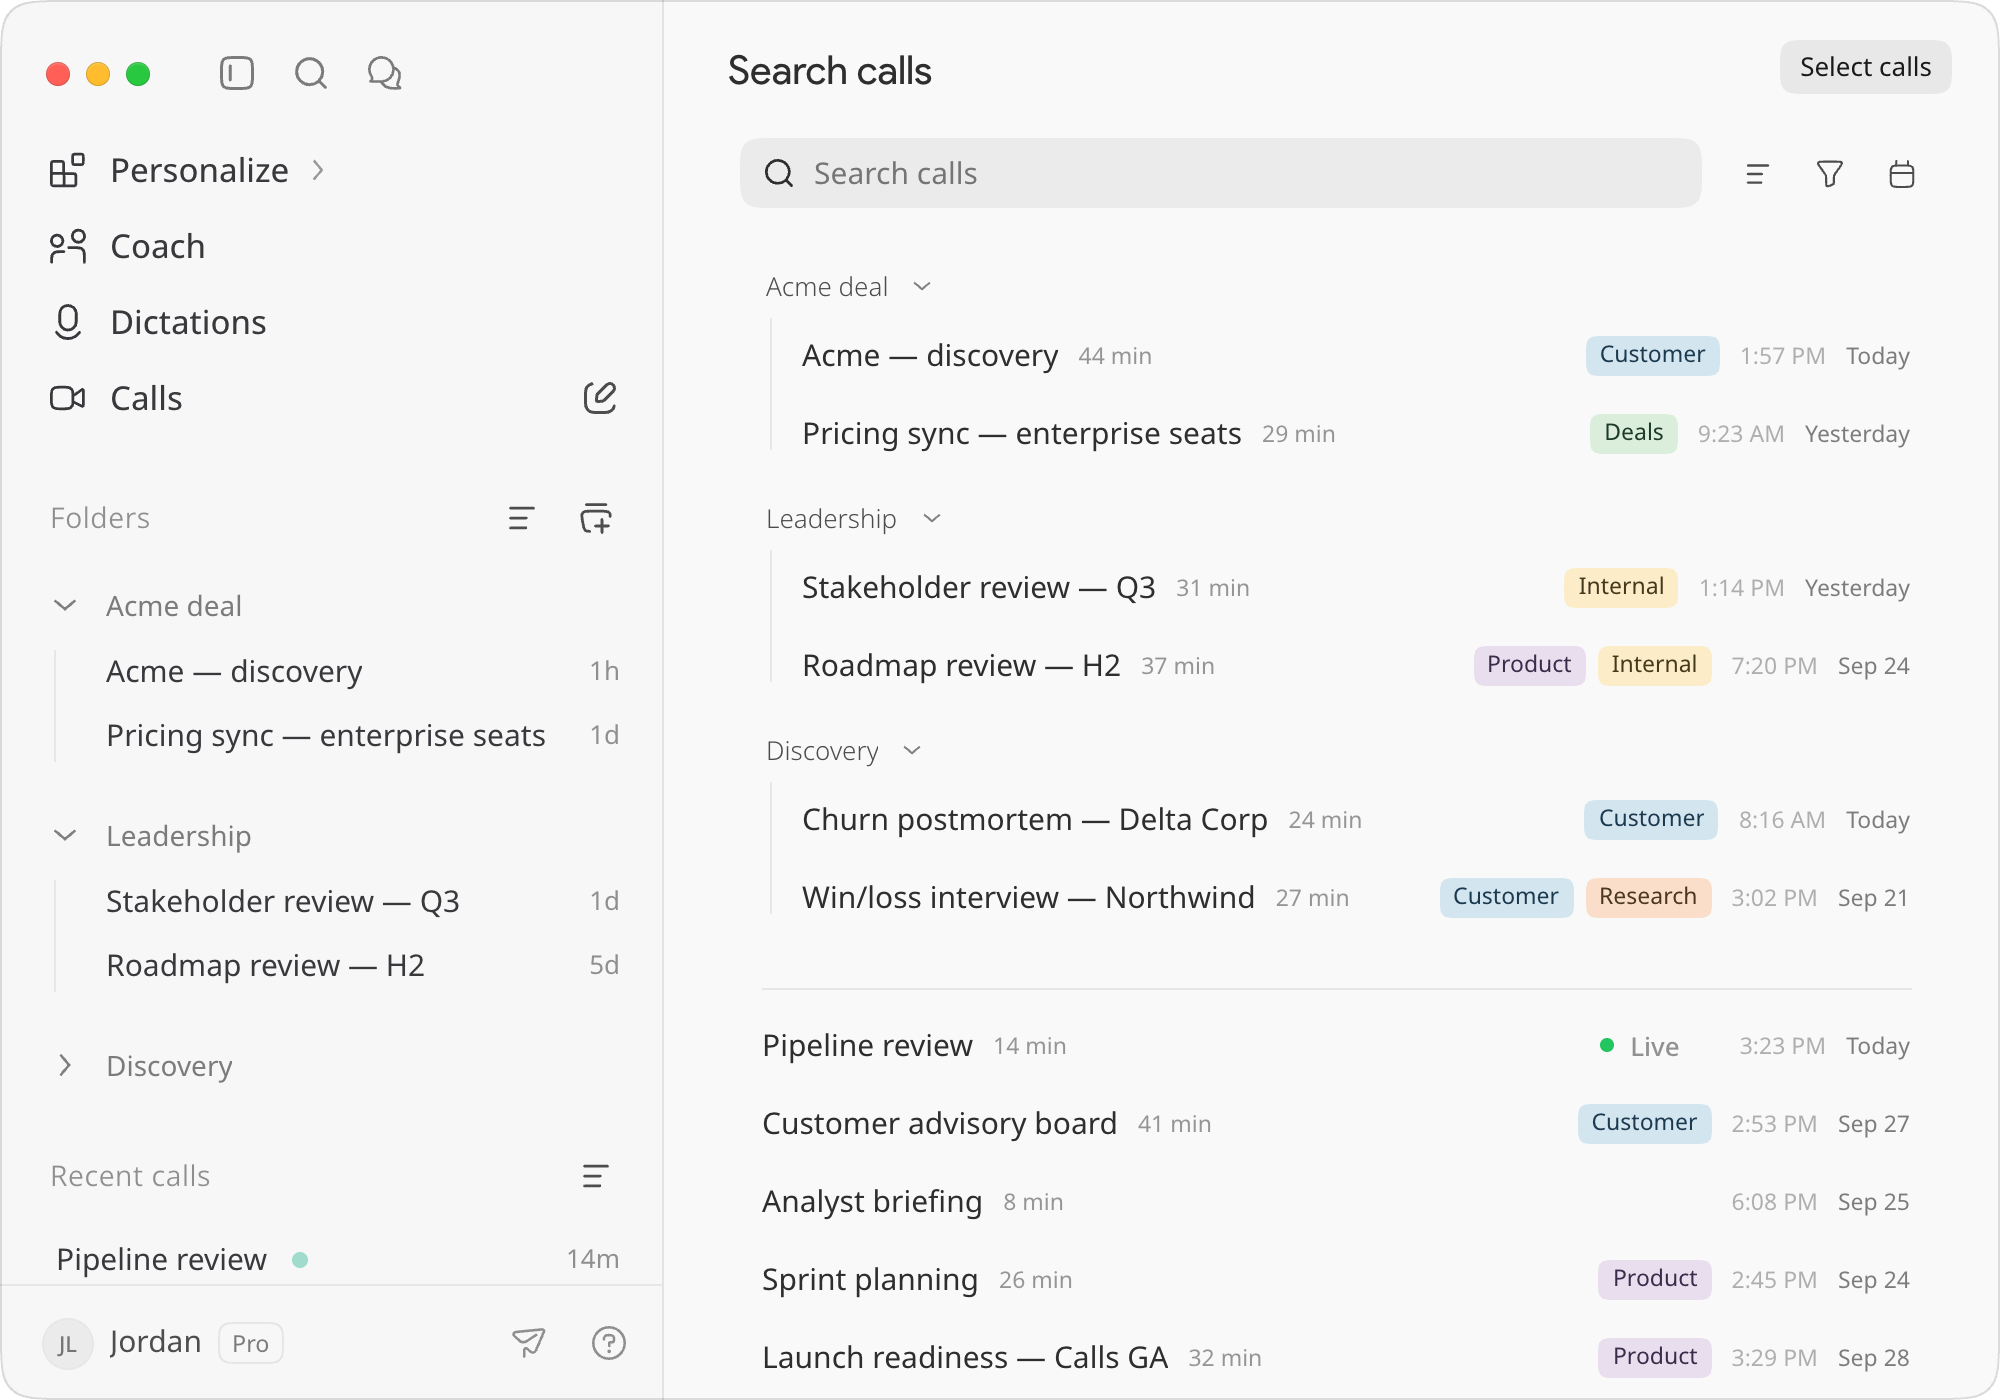Viewport: 2000px width, 1400px height.
Task: Click the Dictations microphone icon
Action: pyautogui.click(x=67, y=323)
